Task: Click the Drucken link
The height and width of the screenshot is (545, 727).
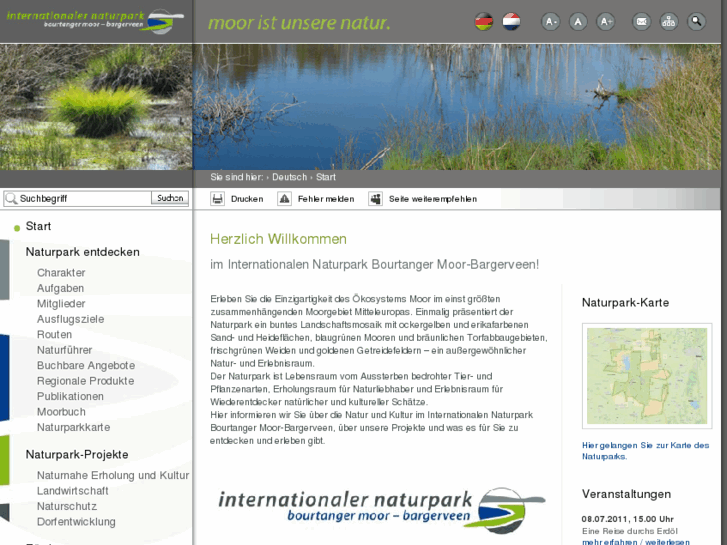Action: (x=247, y=199)
